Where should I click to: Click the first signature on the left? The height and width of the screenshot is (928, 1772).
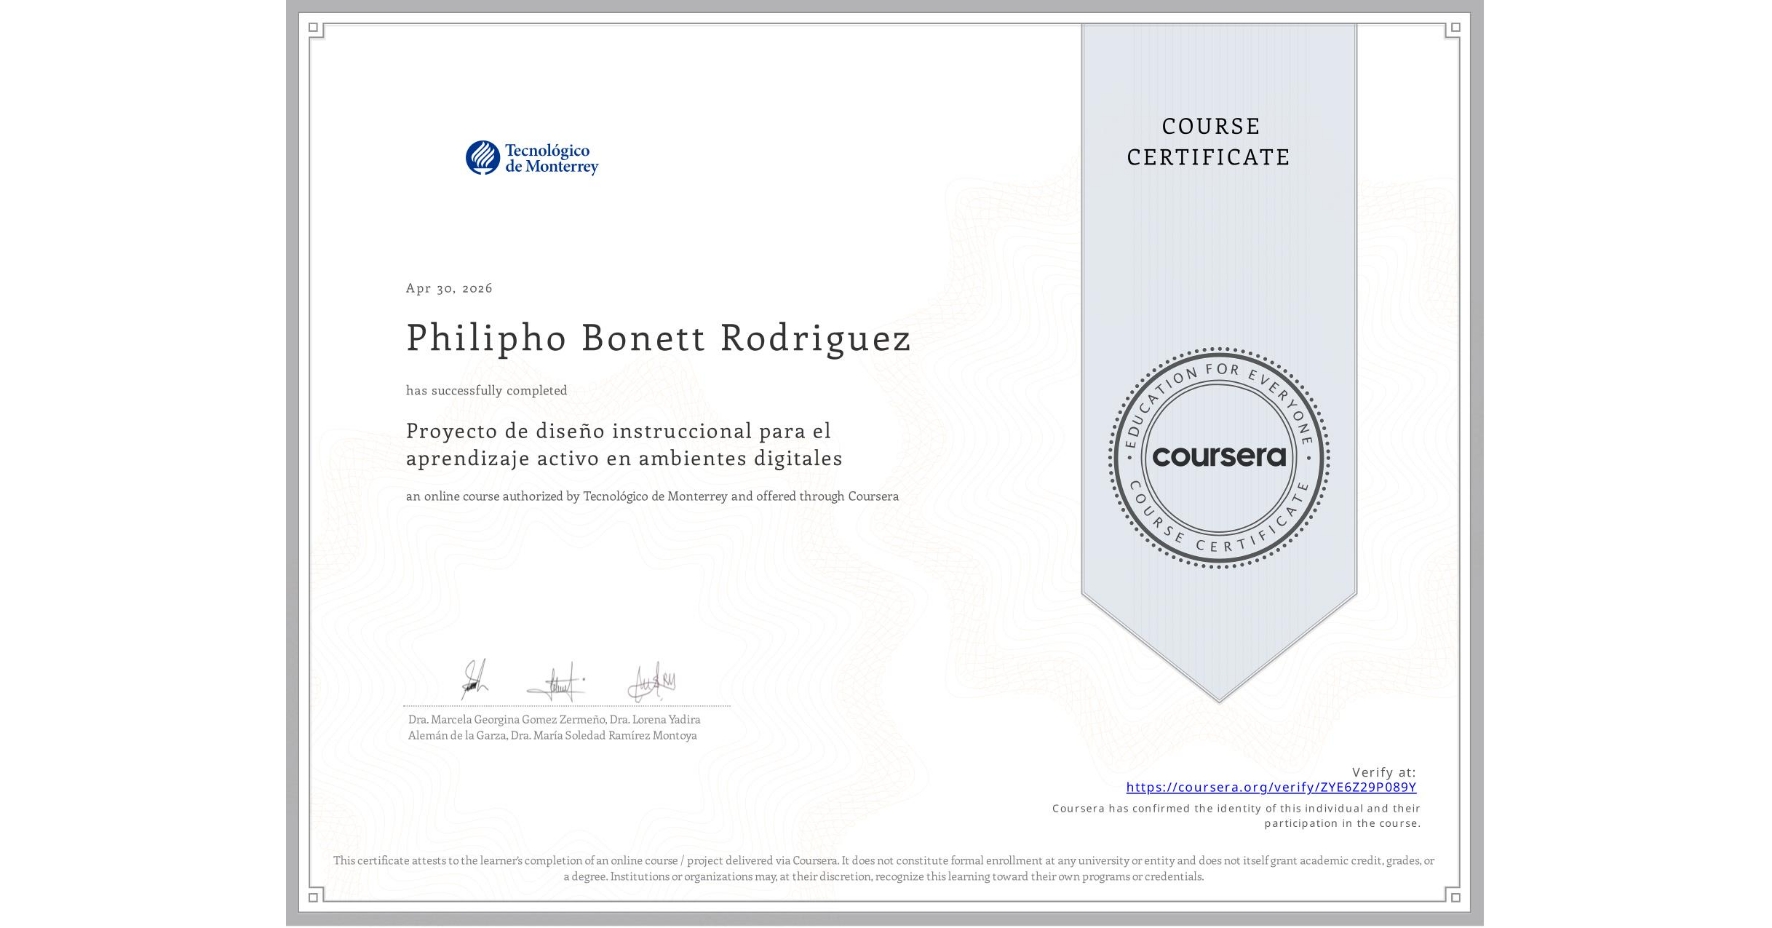(474, 680)
